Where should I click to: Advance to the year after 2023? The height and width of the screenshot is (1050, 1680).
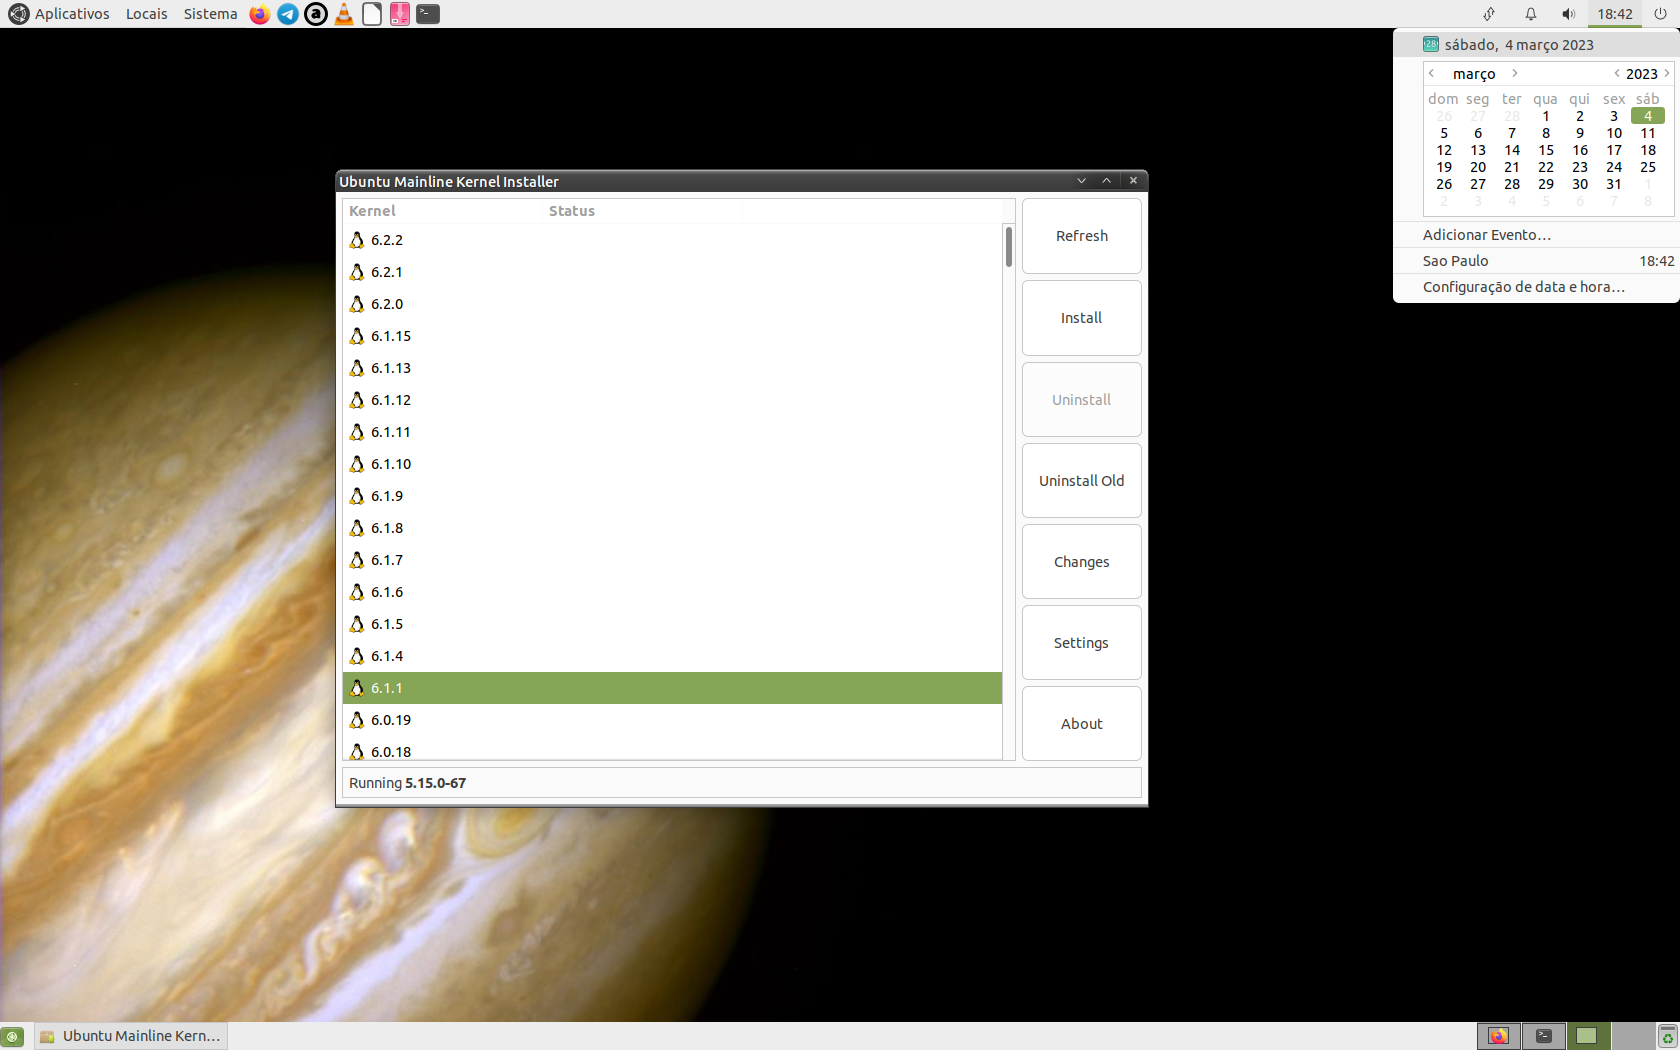1667,73
